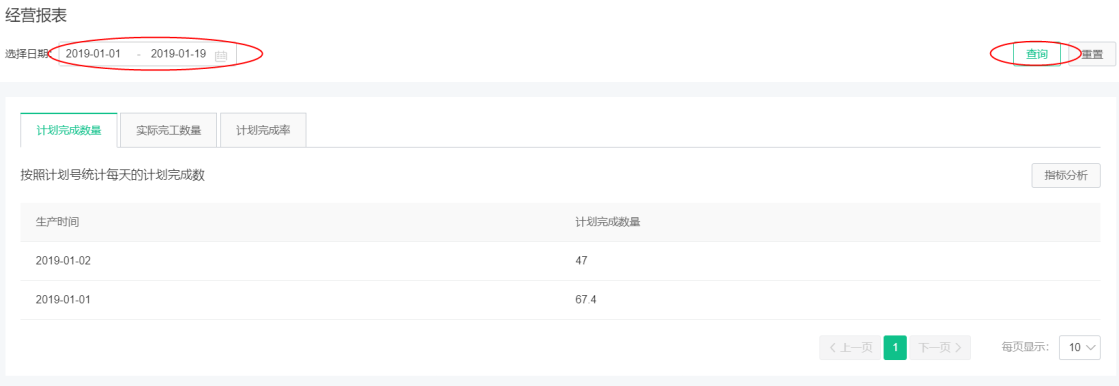Viewport: 1119px width, 386px height.
Task: Open the 计划完成率 tab
Action: pos(263,131)
